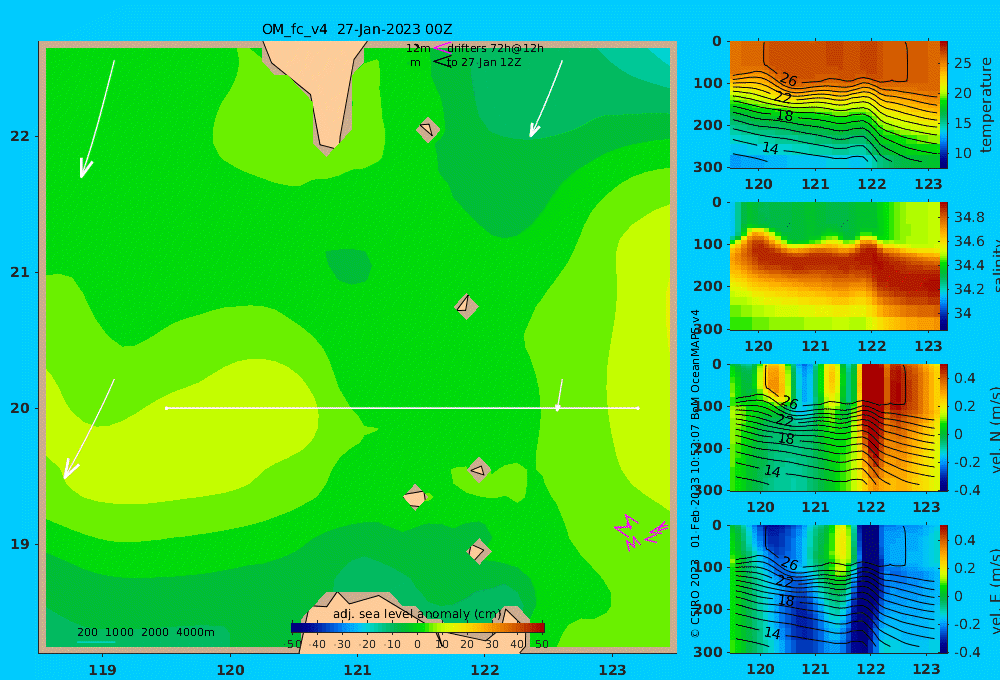This screenshot has height=680, width=1000.
Task: Click the longitude label '121' on main map axis
Action: point(357,670)
